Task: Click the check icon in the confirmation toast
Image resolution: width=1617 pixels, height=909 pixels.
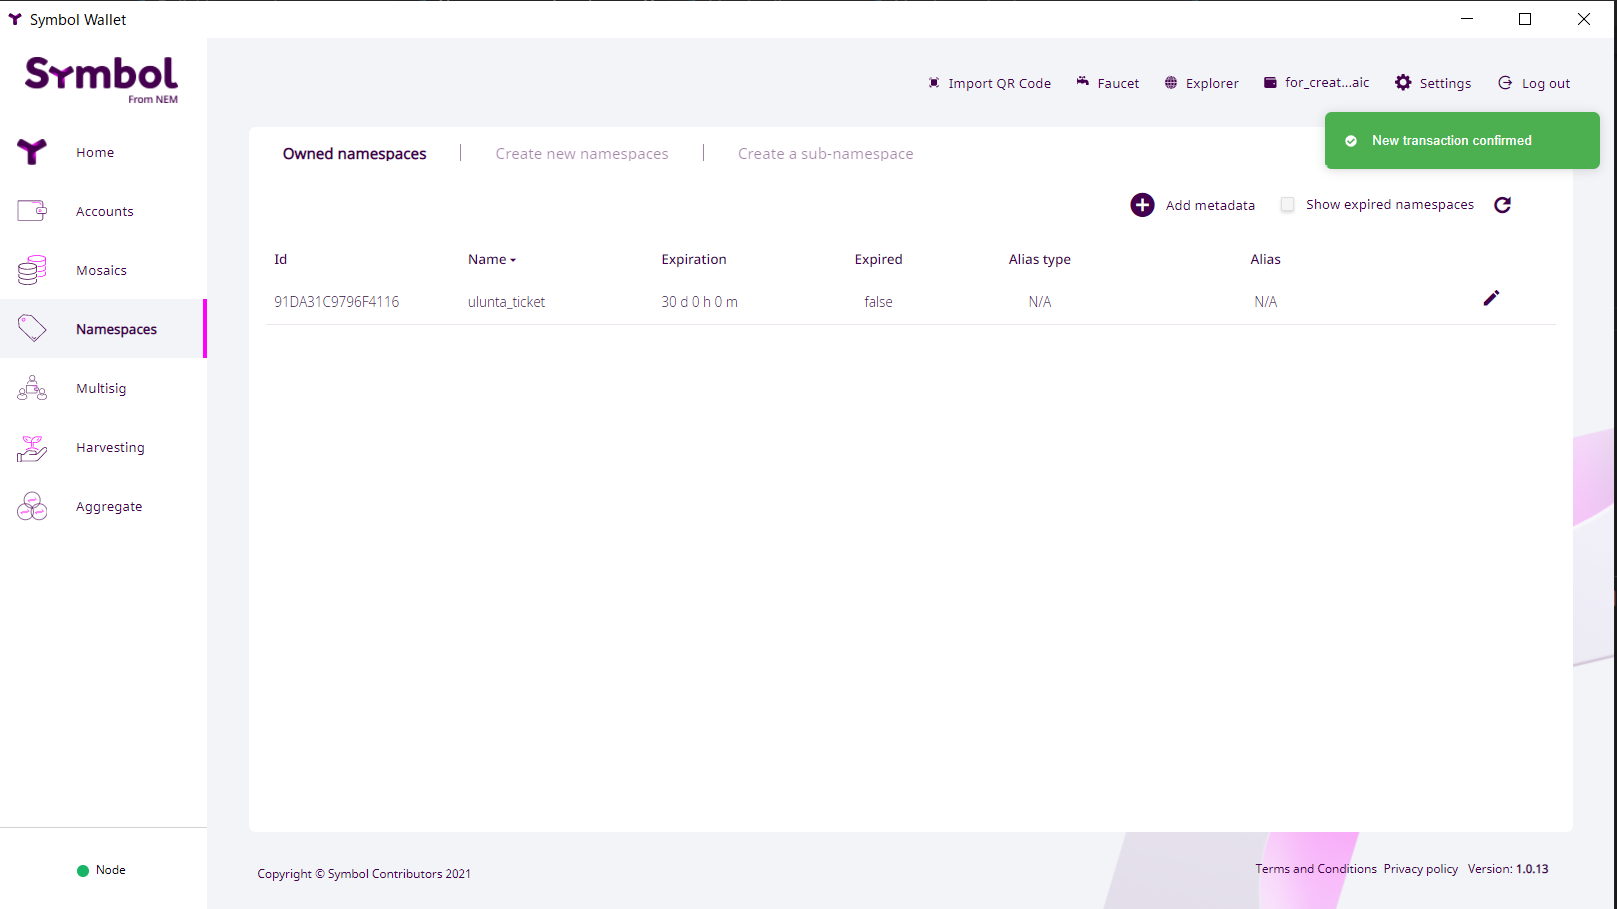Action: pos(1351,141)
